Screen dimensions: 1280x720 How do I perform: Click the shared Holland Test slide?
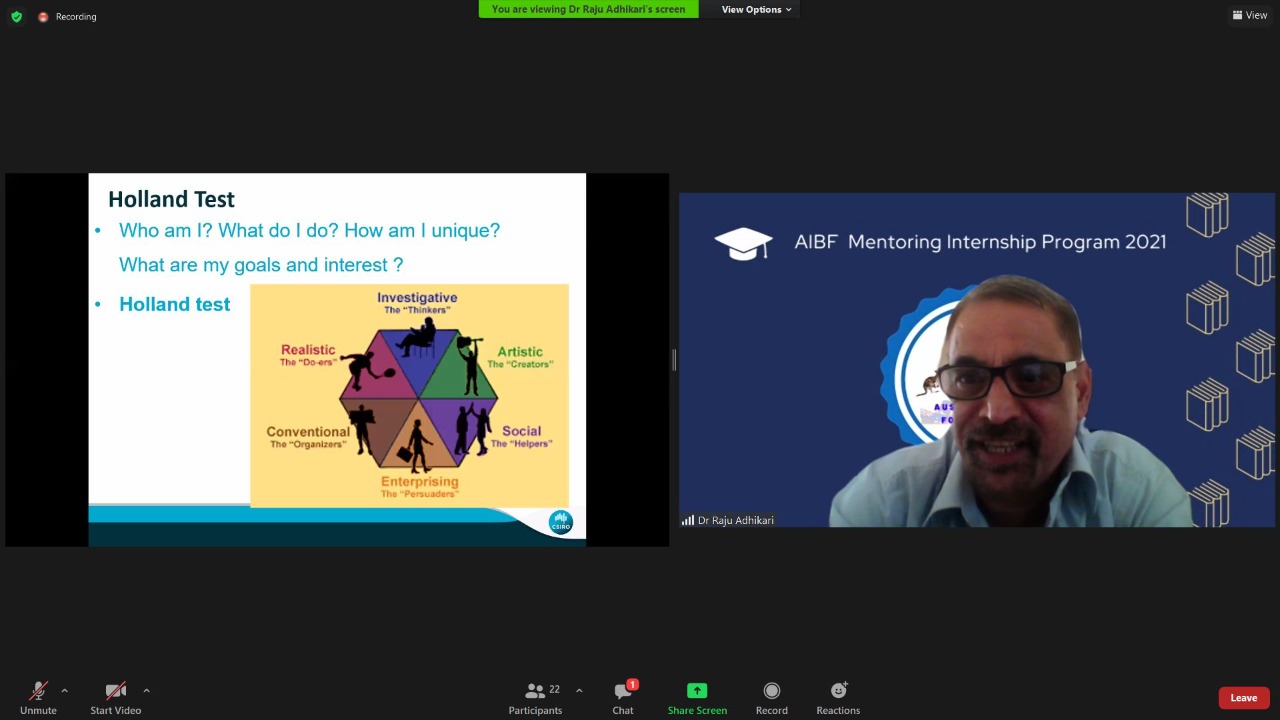pos(337,360)
